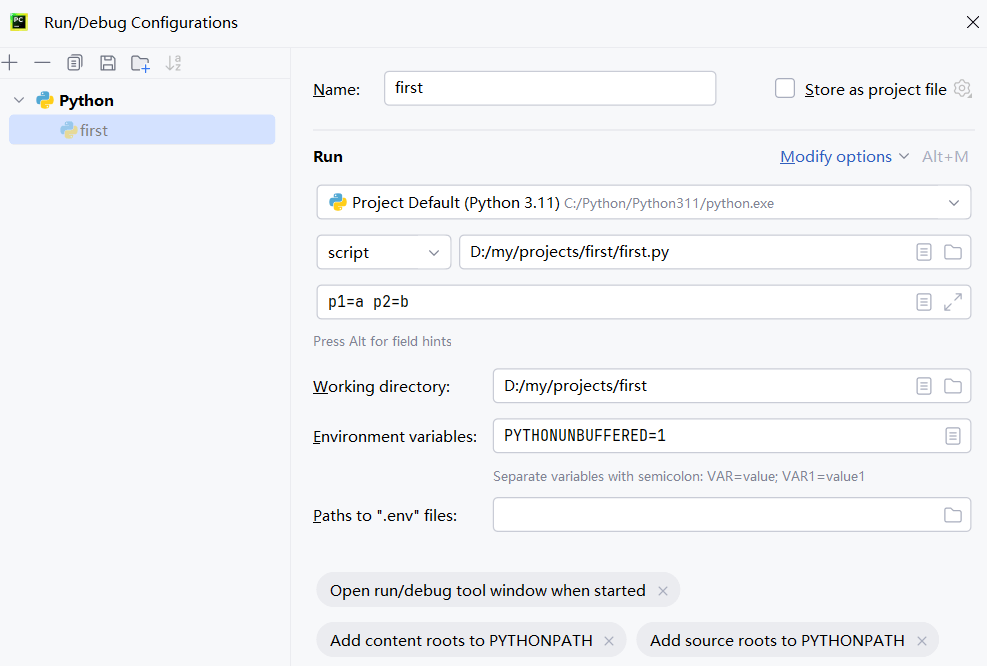Create a new configuration folder
This screenshot has height=666, width=987.
click(140, 64)
